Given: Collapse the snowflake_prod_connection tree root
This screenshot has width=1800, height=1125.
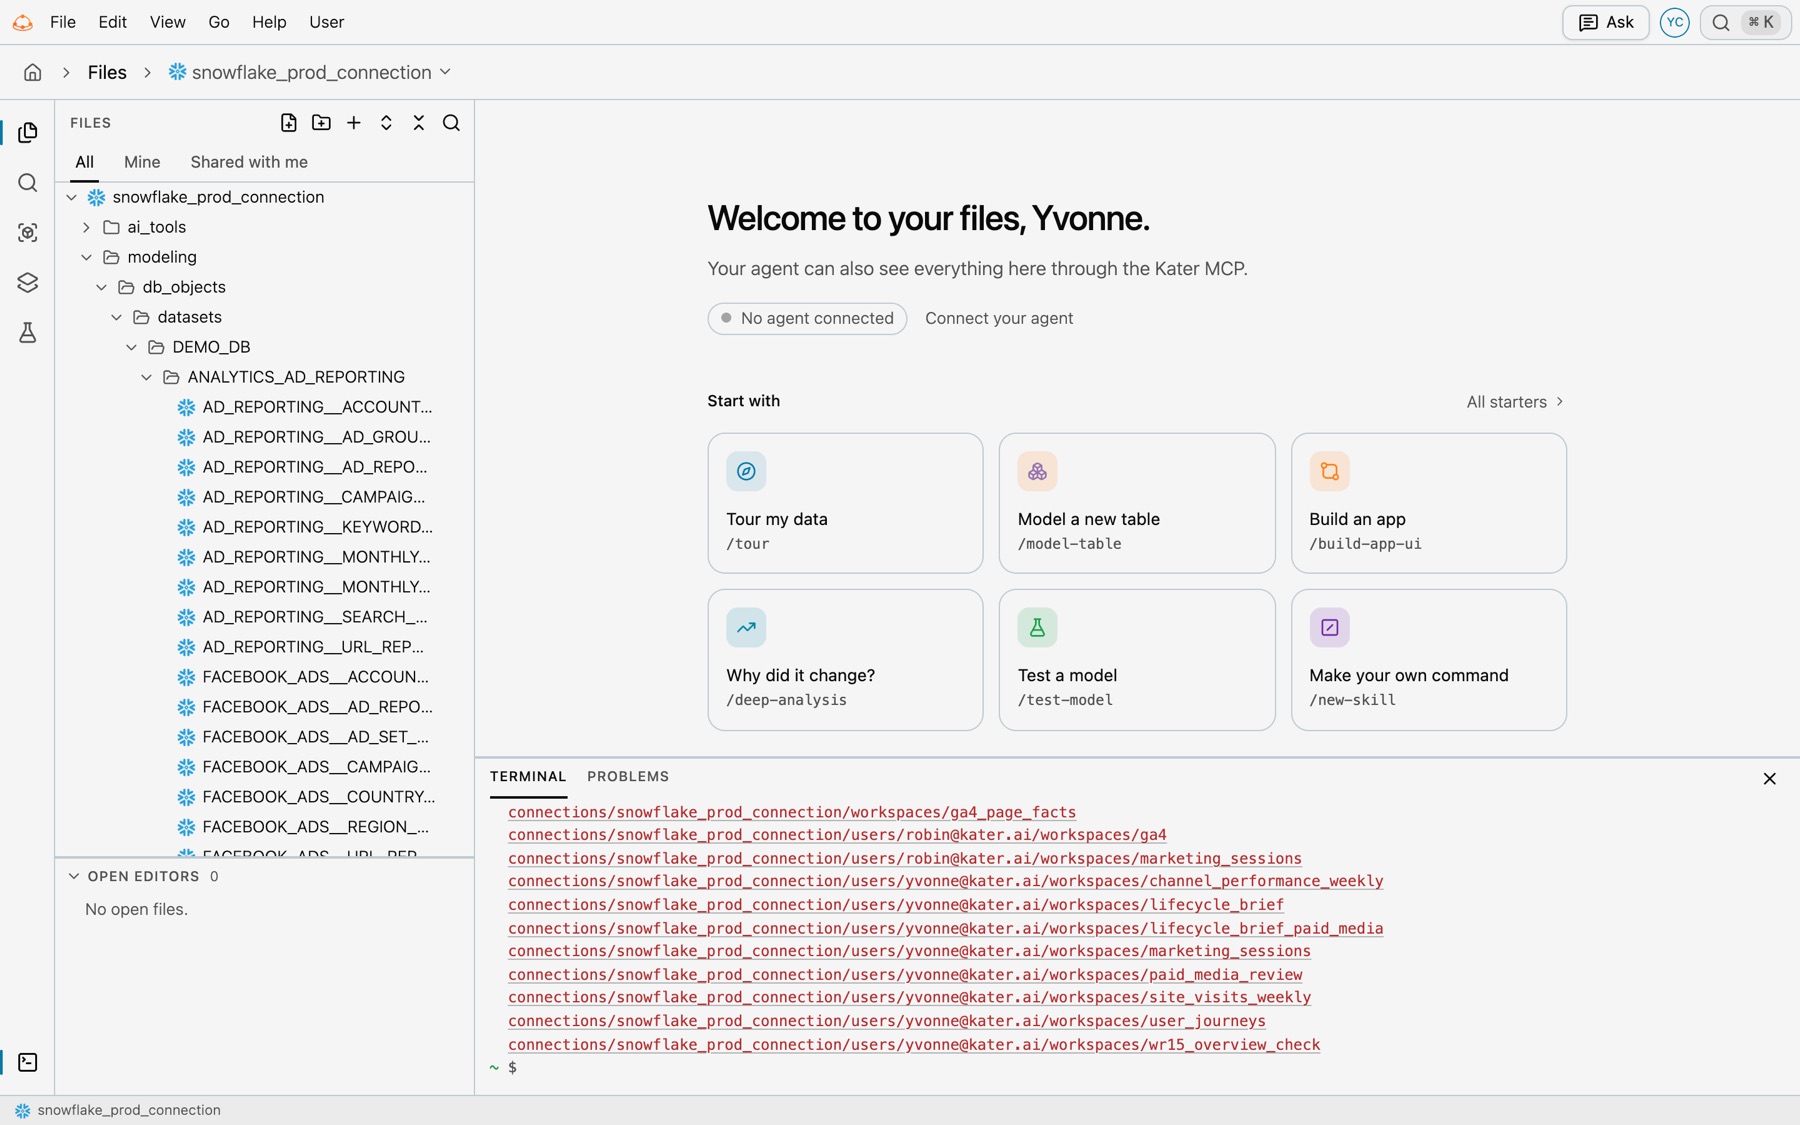Looking at the screenshot, I should pos(72,197).
